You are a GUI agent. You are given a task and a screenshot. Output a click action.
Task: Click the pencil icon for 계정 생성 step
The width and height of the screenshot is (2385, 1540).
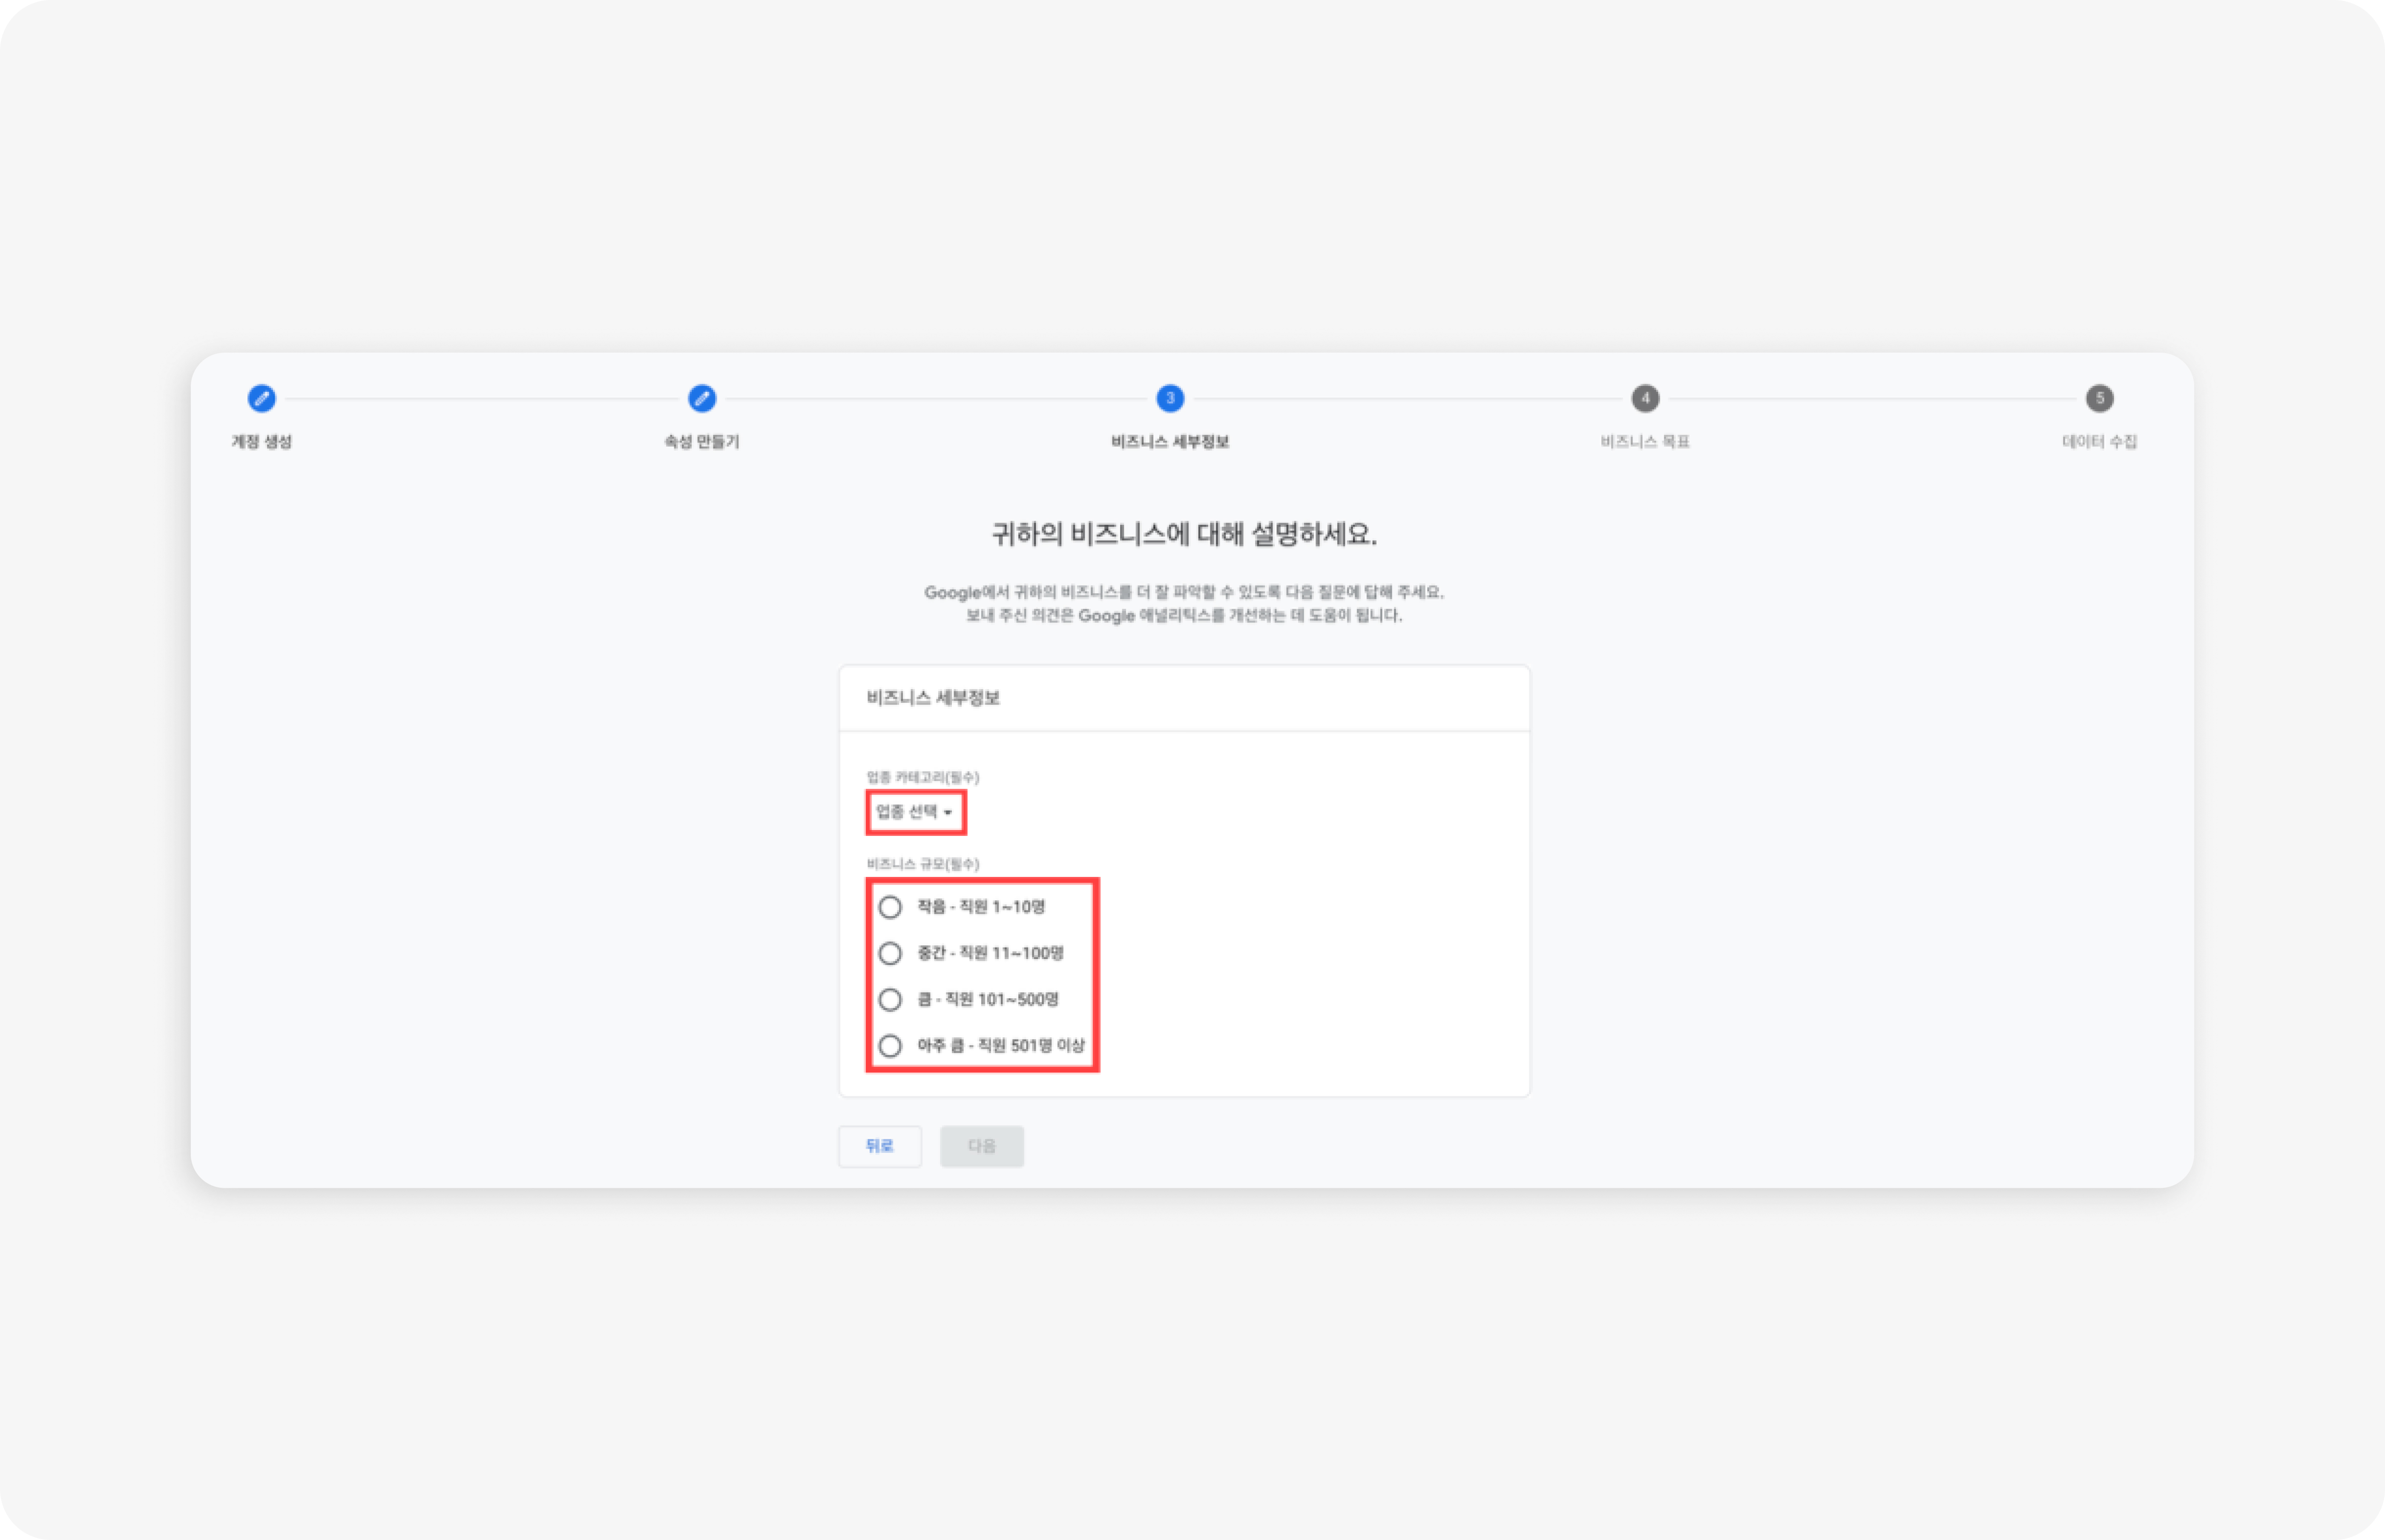[261, 398]
